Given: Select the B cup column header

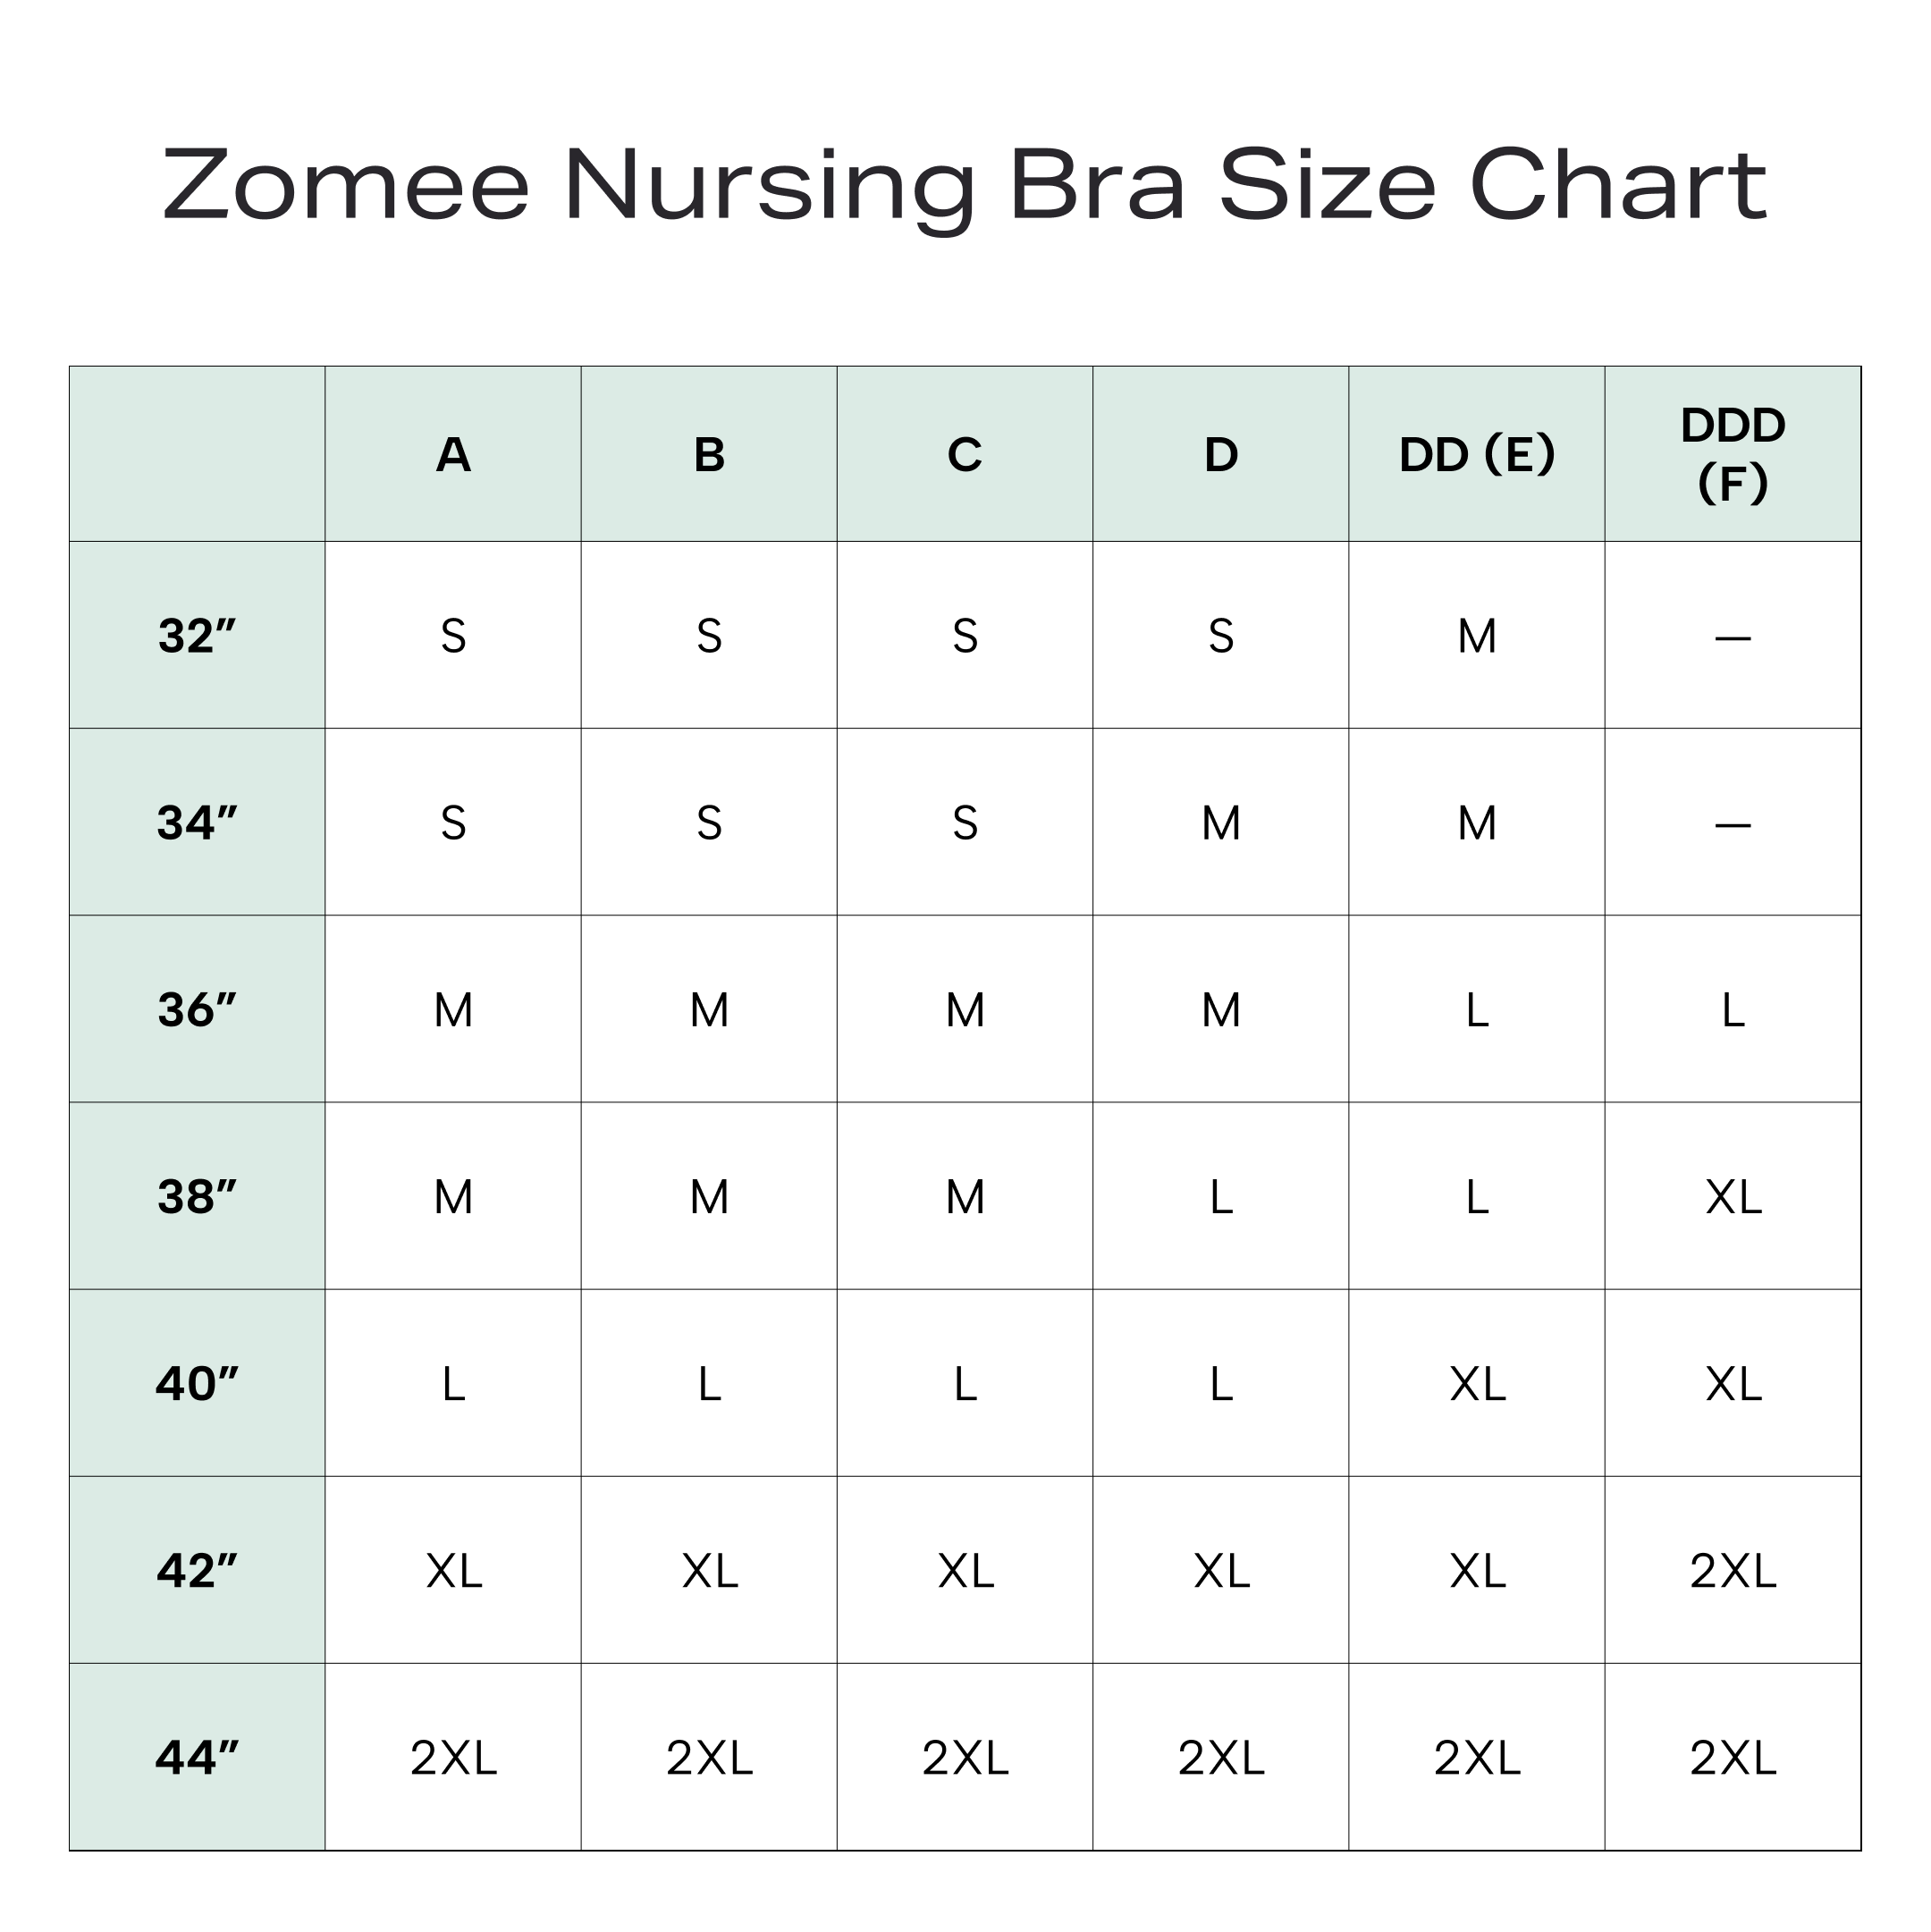Looking at the screenshot, I should click(709, 455).
